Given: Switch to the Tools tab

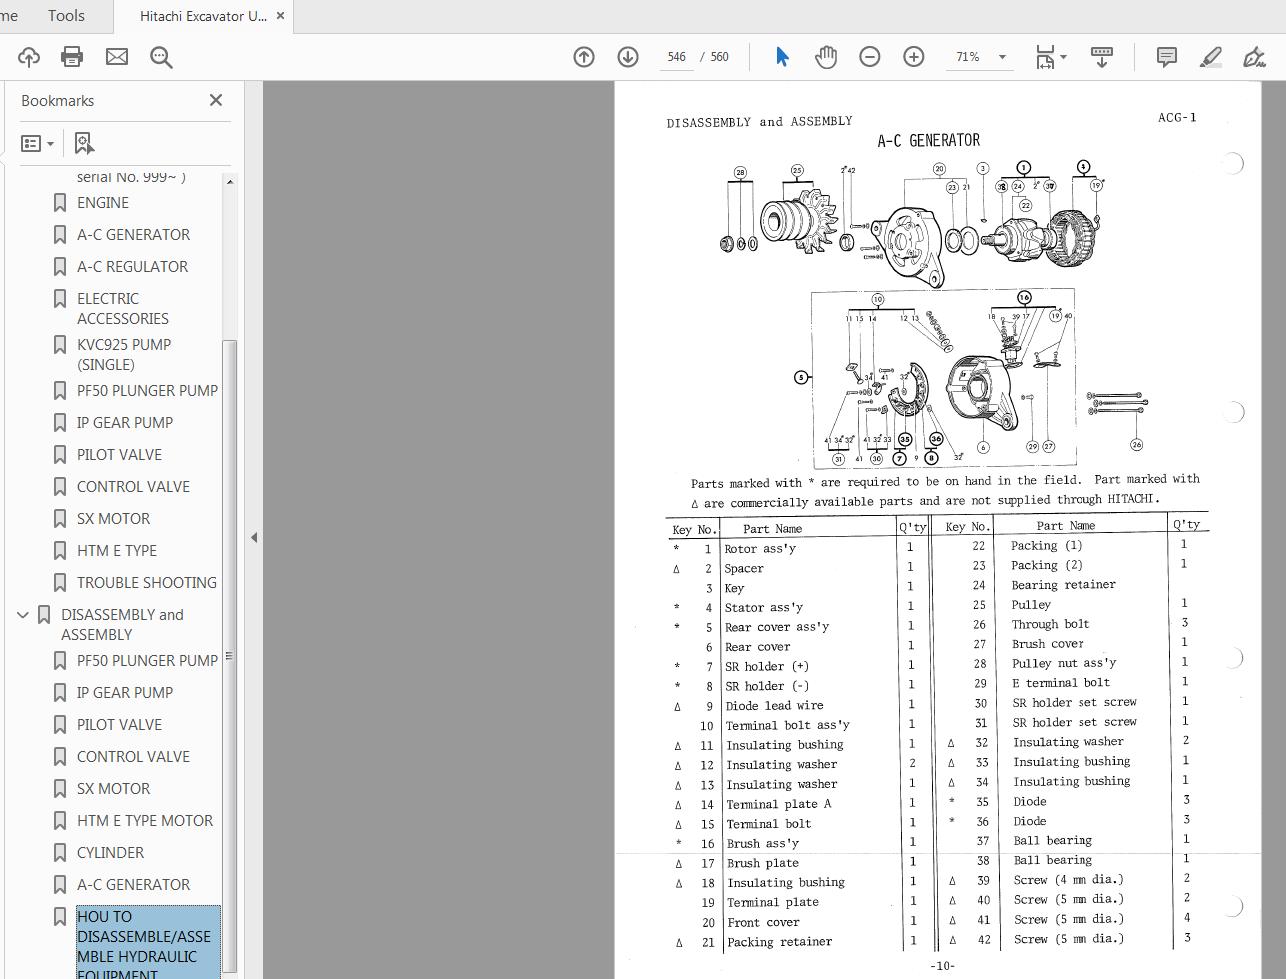Looking at the screenshot, I should [x=66, y=16].
